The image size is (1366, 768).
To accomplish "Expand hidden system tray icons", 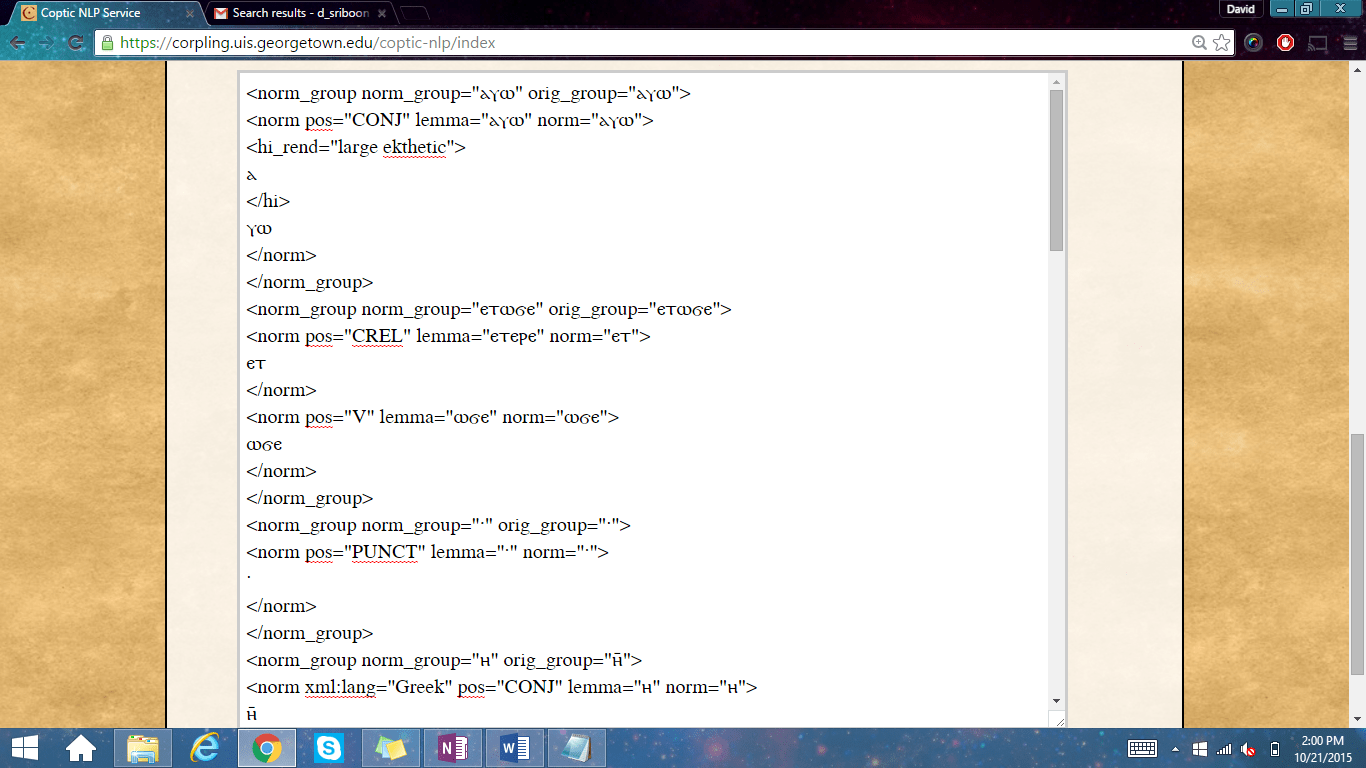I will pyautogui.click(x=1174, y=749).
